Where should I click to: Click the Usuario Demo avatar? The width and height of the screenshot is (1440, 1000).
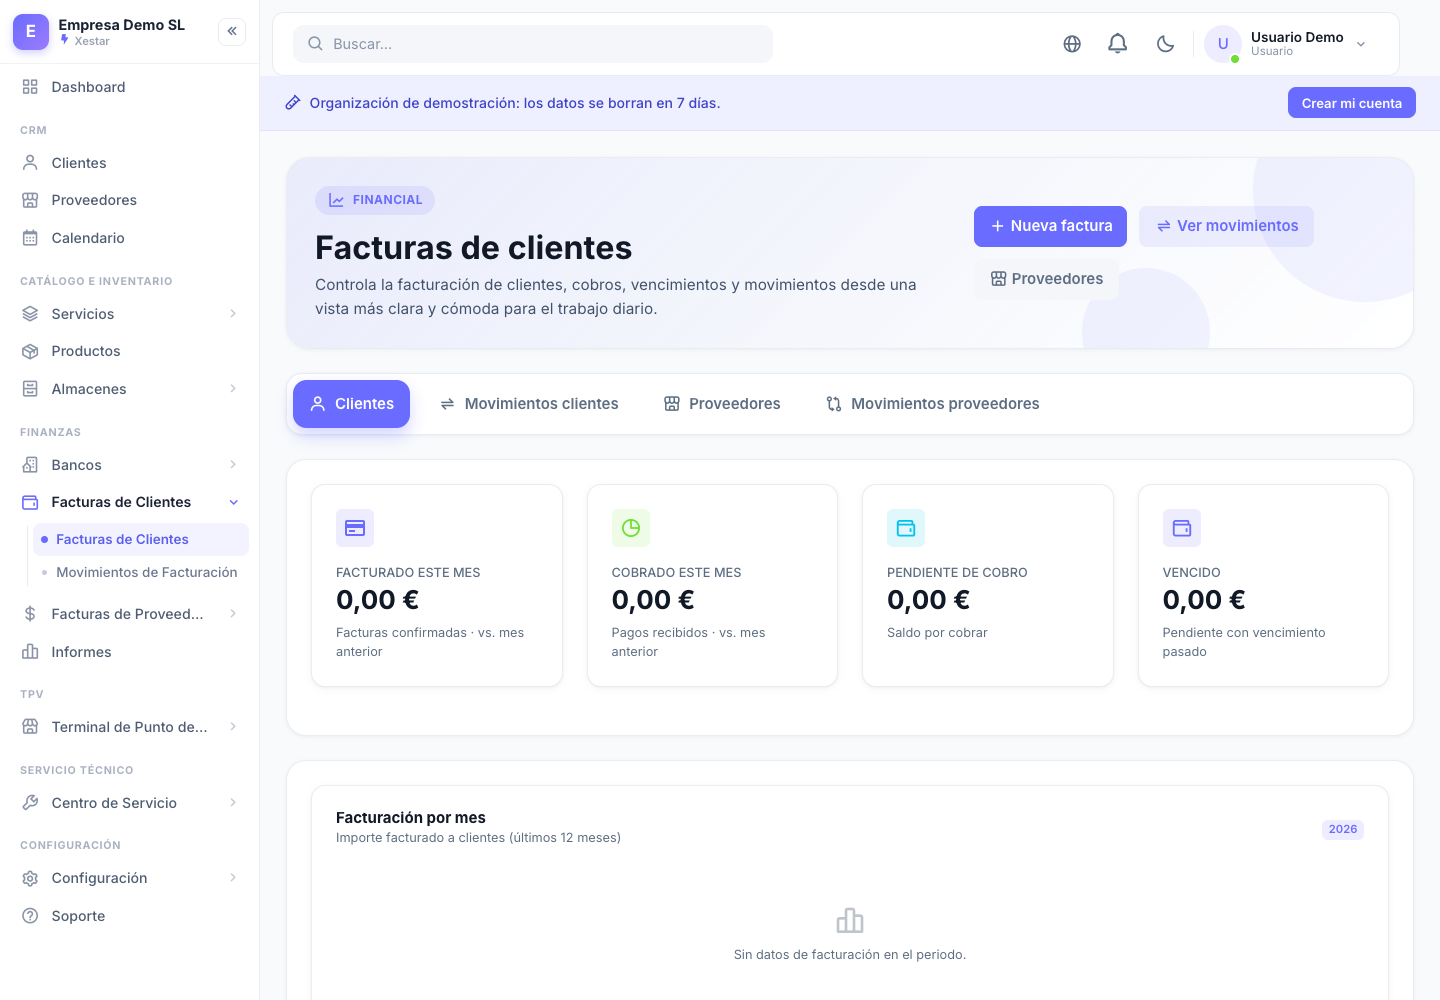coord(1223,44)
